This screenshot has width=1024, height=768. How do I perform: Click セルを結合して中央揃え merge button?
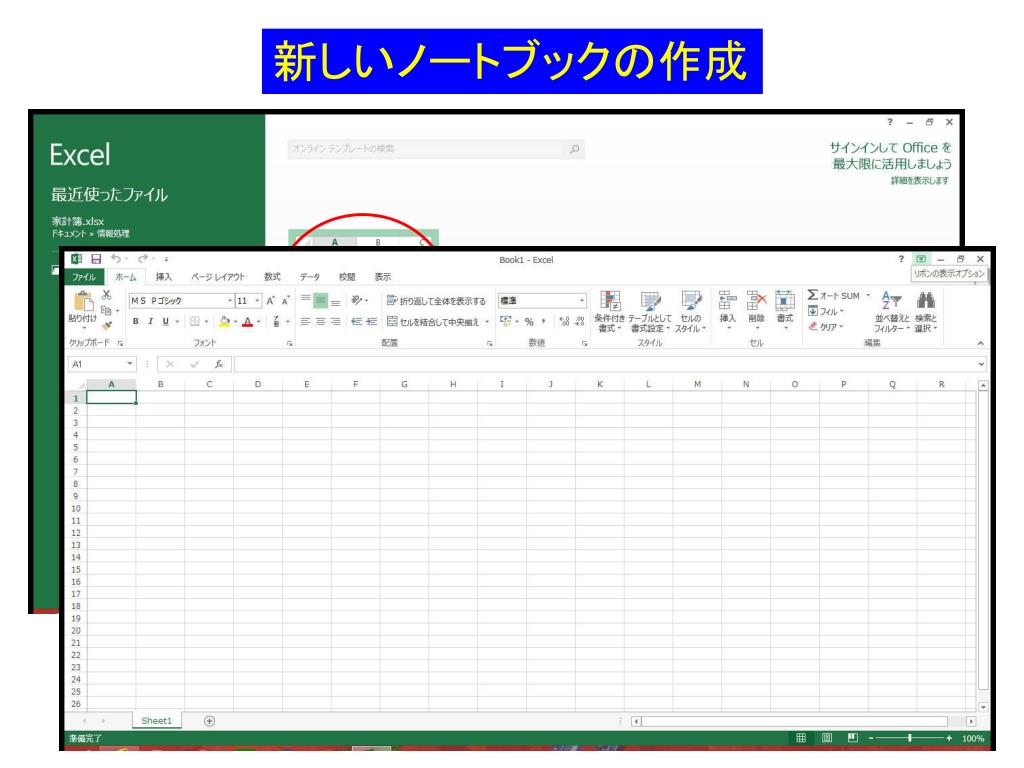point(433,321)
